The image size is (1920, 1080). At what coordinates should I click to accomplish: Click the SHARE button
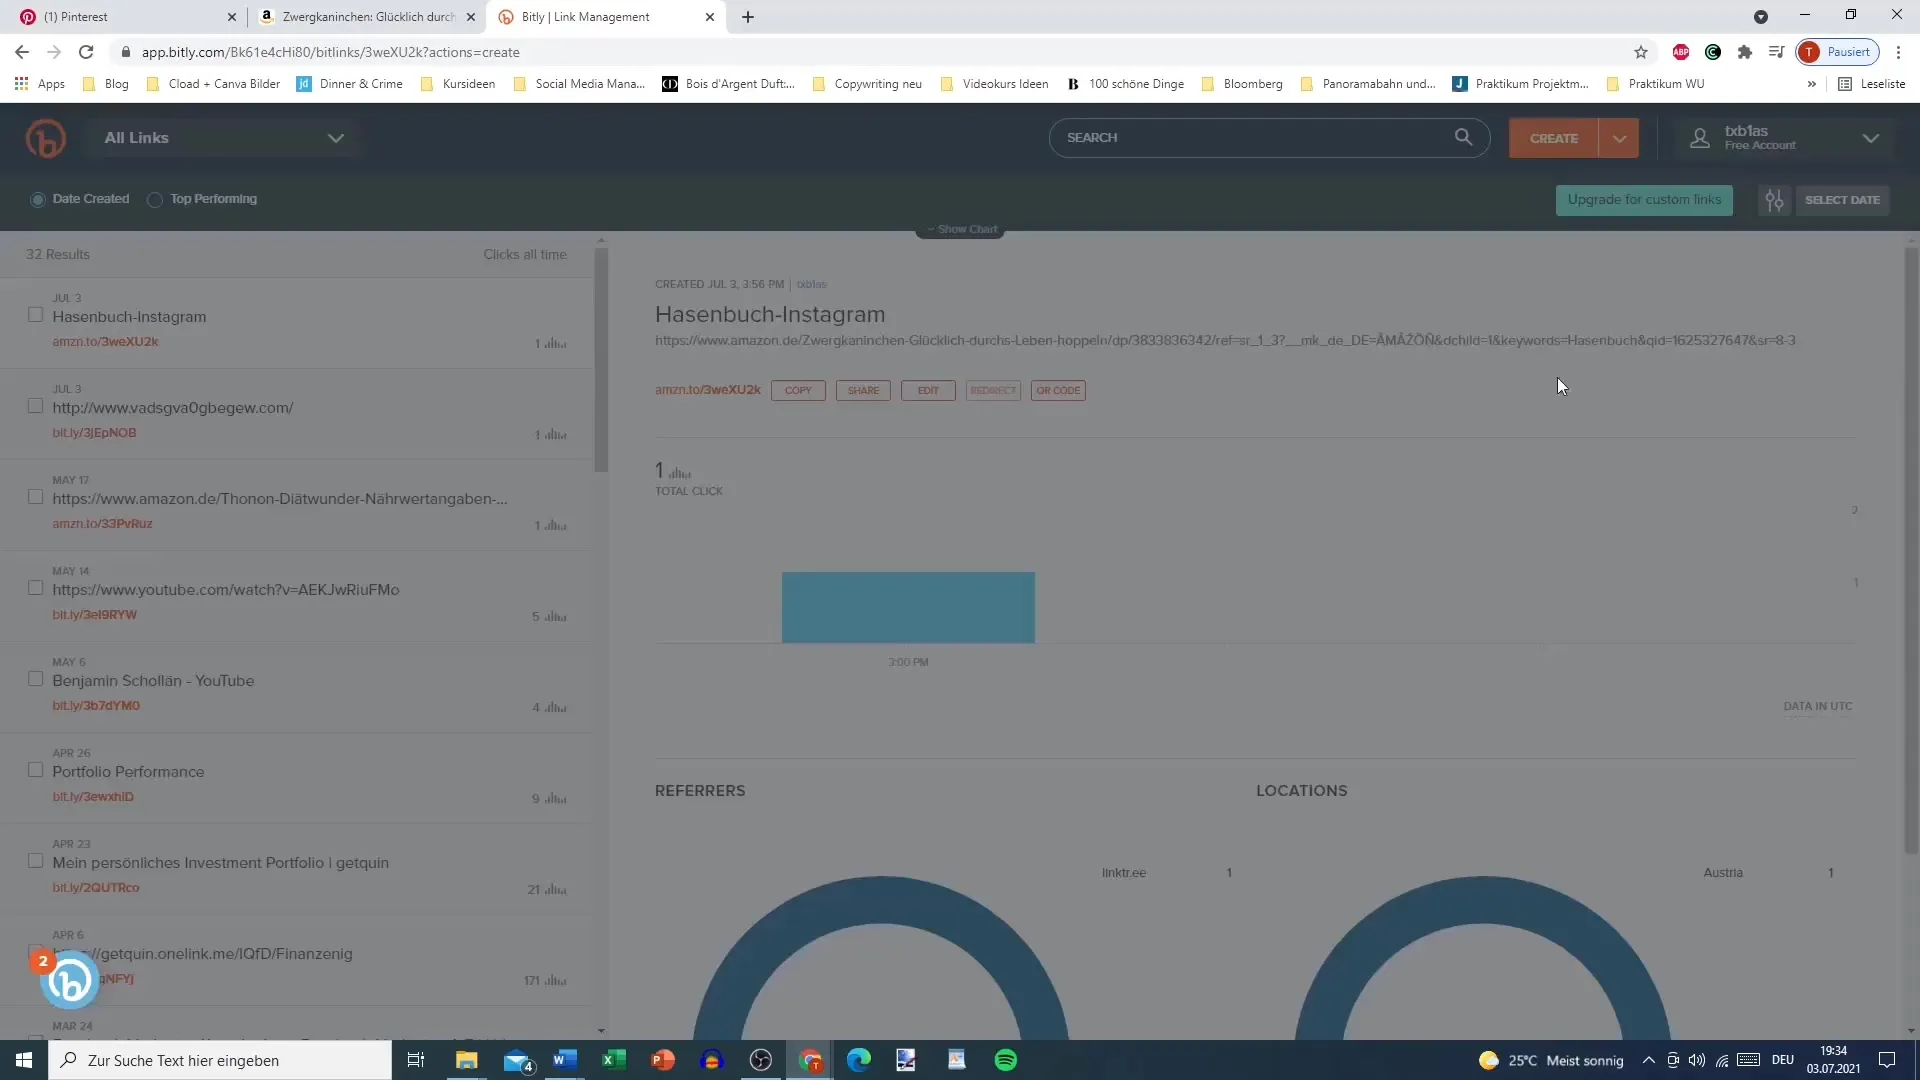(x=863, y=390)
